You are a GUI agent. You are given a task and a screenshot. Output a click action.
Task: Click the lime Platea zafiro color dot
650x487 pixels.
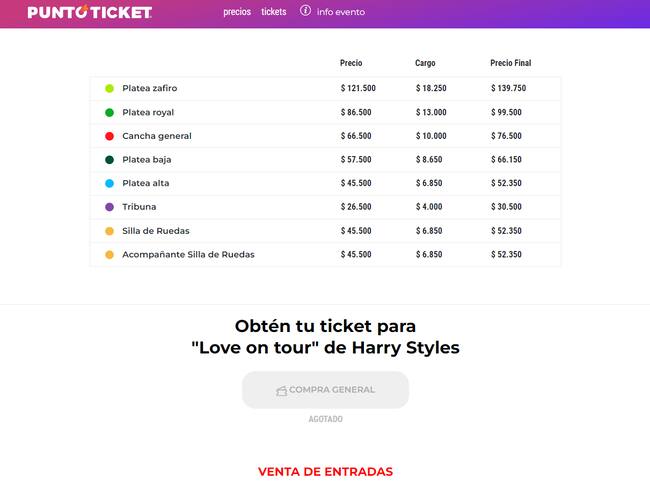pyautogui.click(x=109, y=88)
